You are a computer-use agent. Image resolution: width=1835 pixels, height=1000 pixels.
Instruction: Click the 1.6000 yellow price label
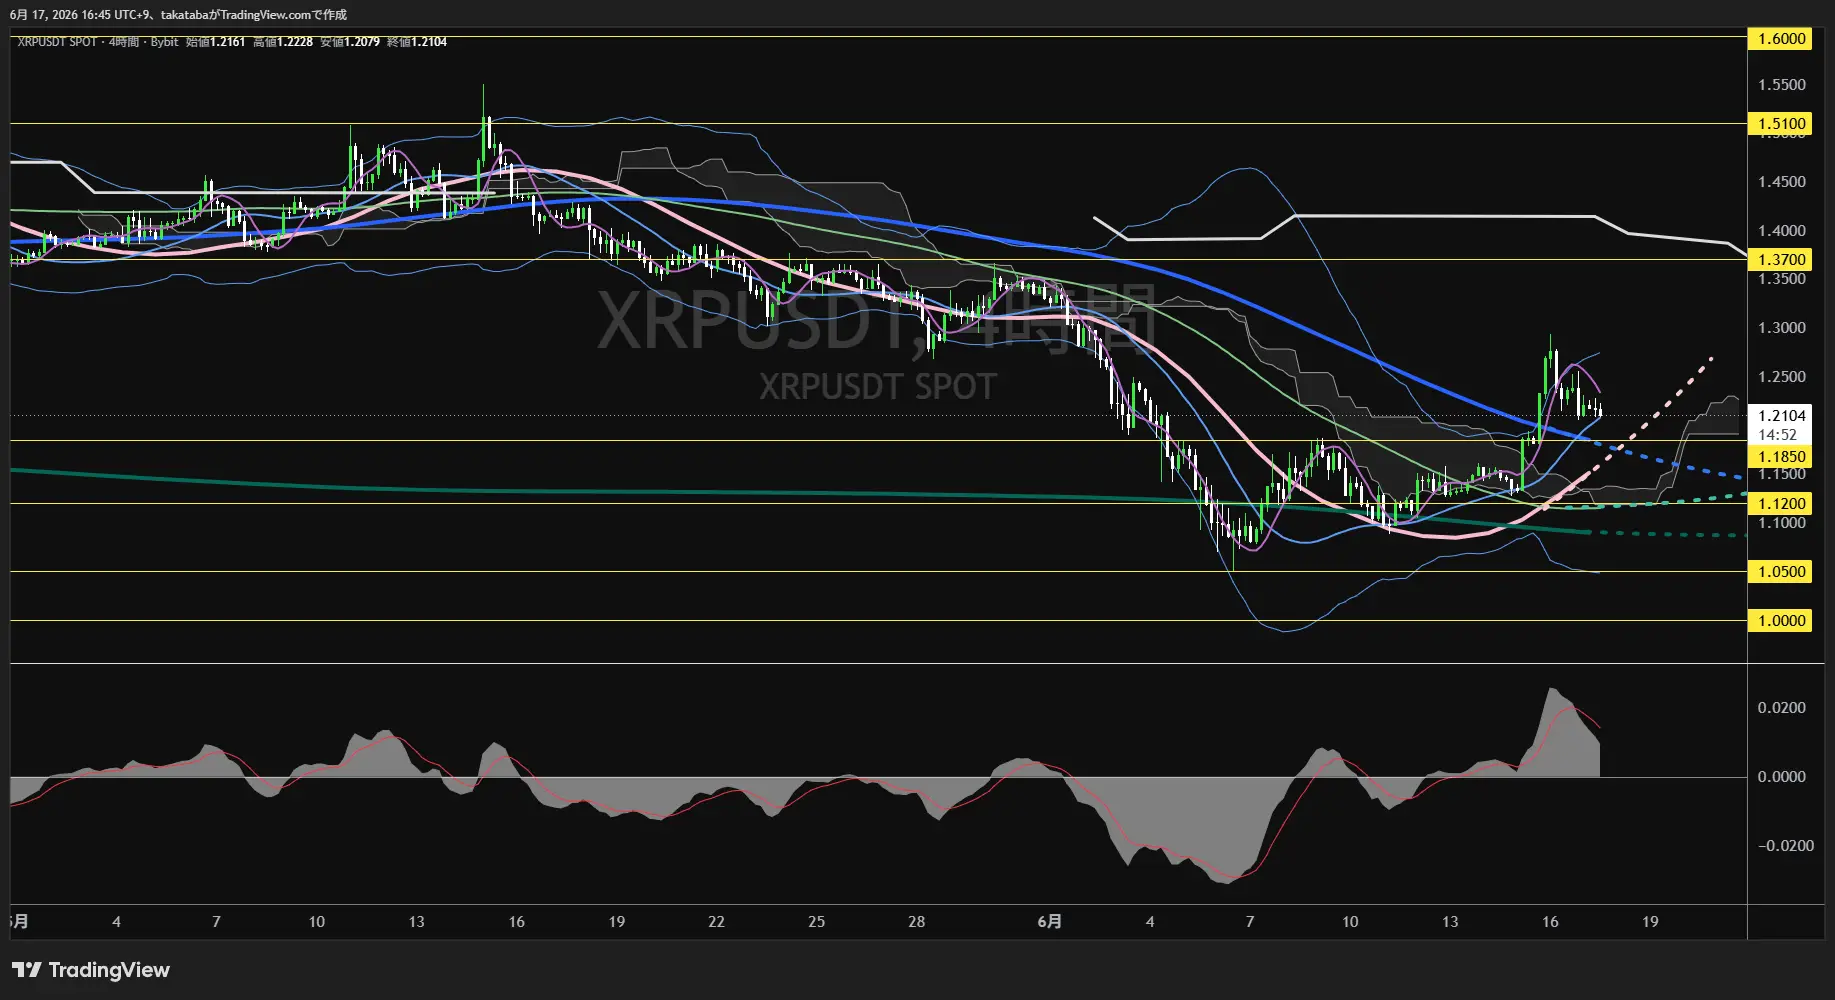[x=1780, y=39]
